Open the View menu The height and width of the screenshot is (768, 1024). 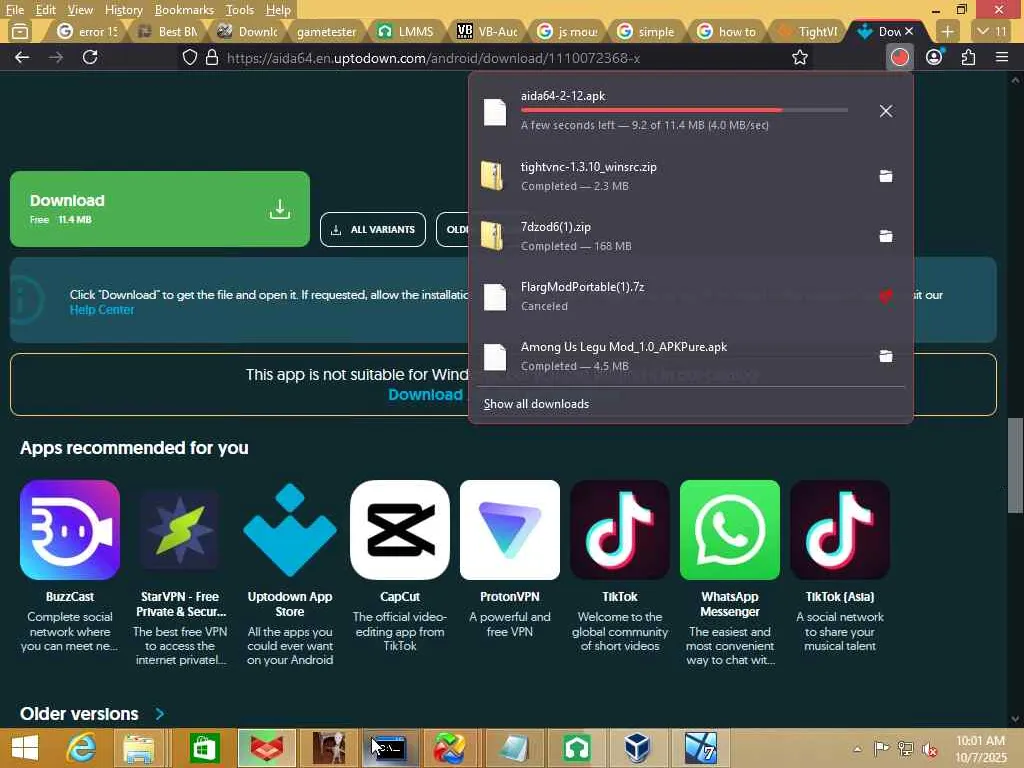[x=80, y=10]
